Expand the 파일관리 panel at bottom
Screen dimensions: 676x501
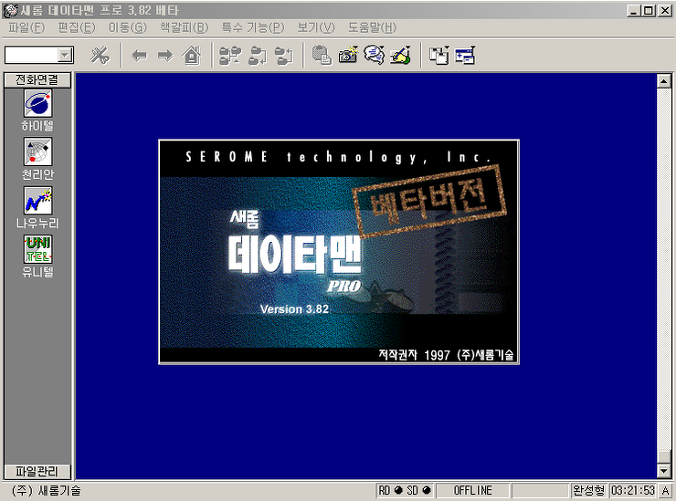[38, 471]
